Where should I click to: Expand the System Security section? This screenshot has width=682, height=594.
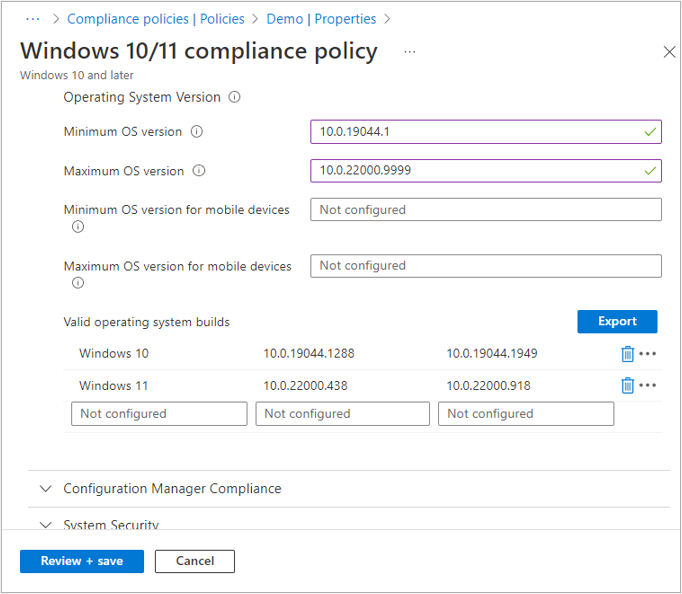point(45,524)
